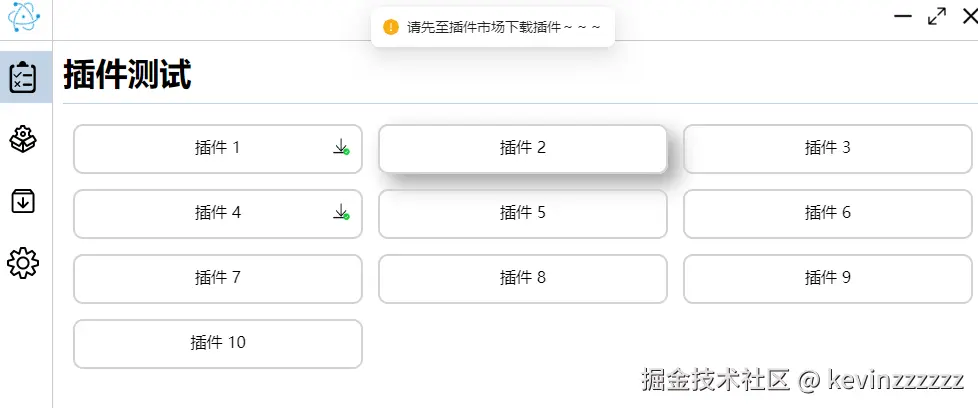The image size is (978, 408).
Task: Open the checklist task sidebar icon
Action: click(x=24, y=77)
